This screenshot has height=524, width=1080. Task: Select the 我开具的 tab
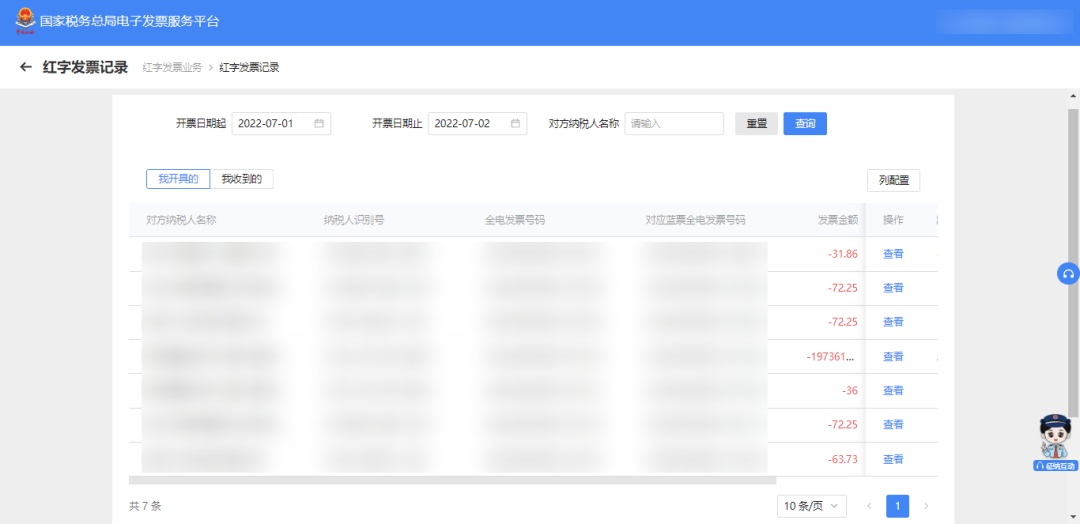(178, 179)
